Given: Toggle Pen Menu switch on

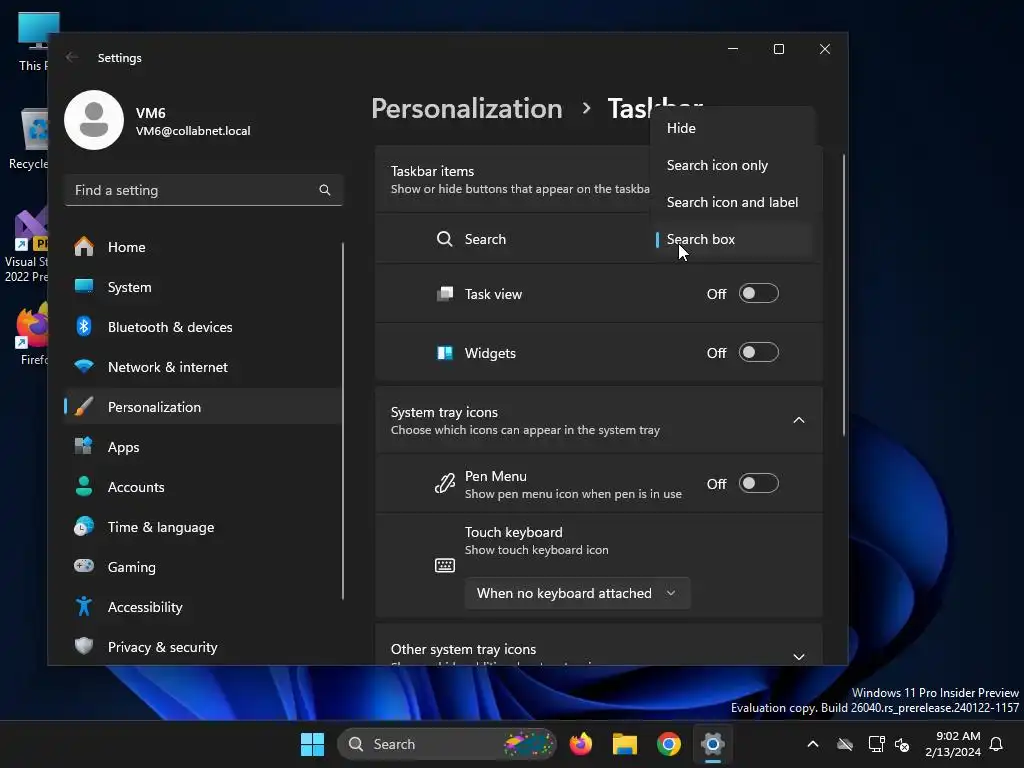Looking at the screenshot, I should tap(759, 483).
